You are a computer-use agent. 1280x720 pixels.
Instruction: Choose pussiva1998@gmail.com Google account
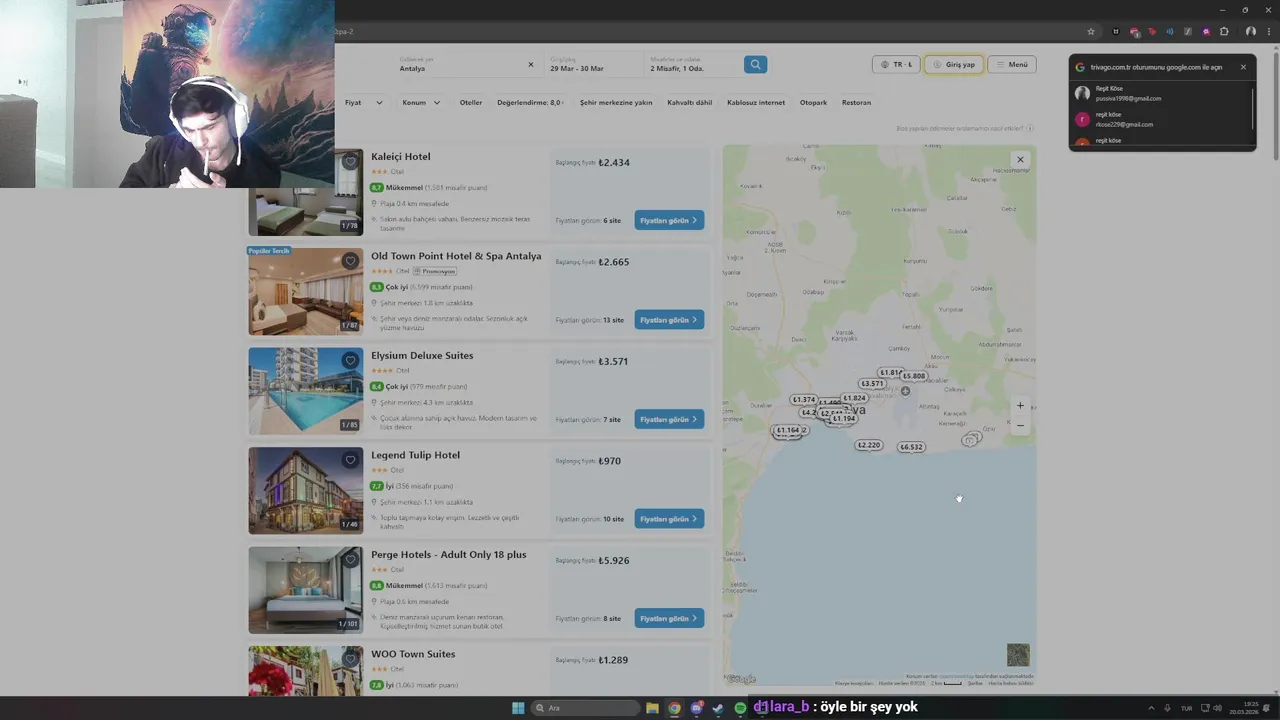coord(1160,94)
